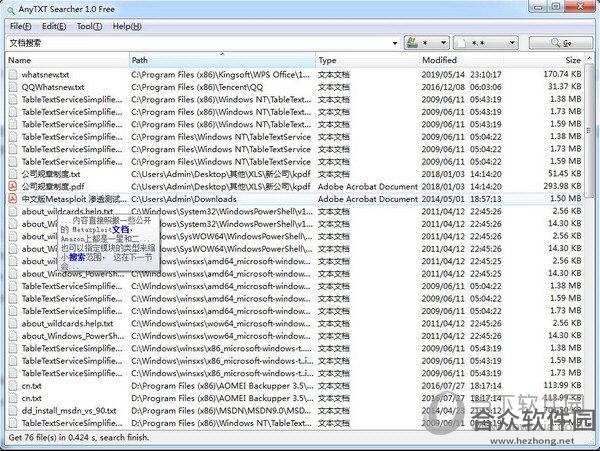Click the PDF icon for 中文版Metasploit row
This screenshot has width=600, height=451.
click(x=13, y=199)
